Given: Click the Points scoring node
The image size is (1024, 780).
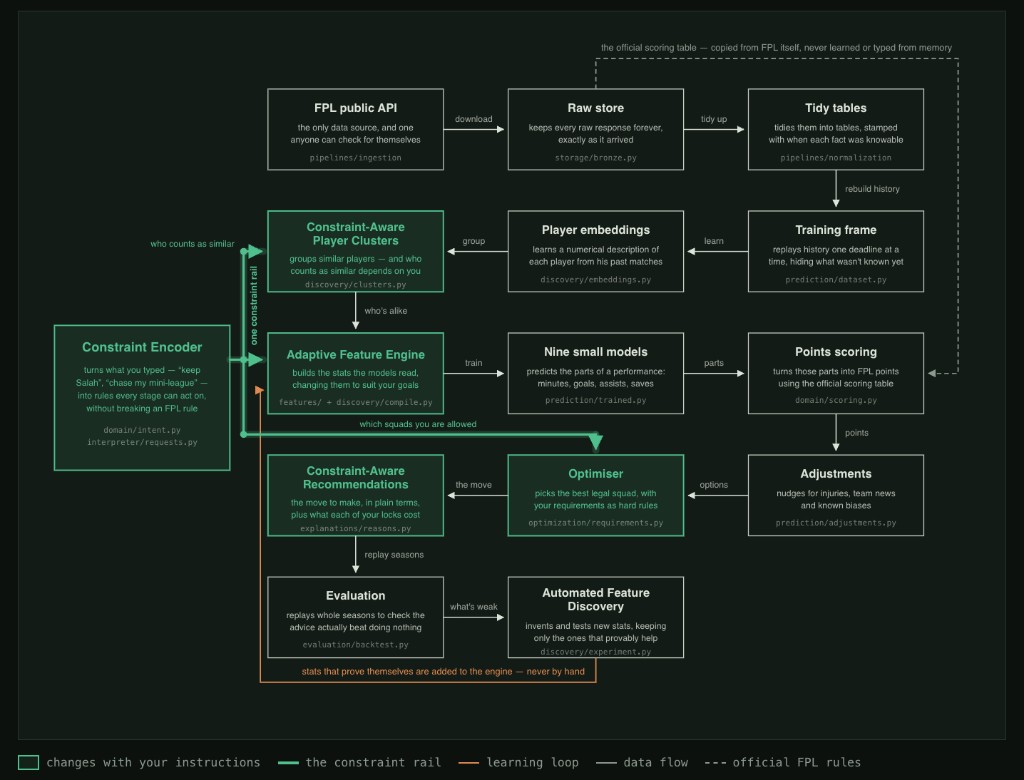Looking at the screenshot, I should pos(836,373).
